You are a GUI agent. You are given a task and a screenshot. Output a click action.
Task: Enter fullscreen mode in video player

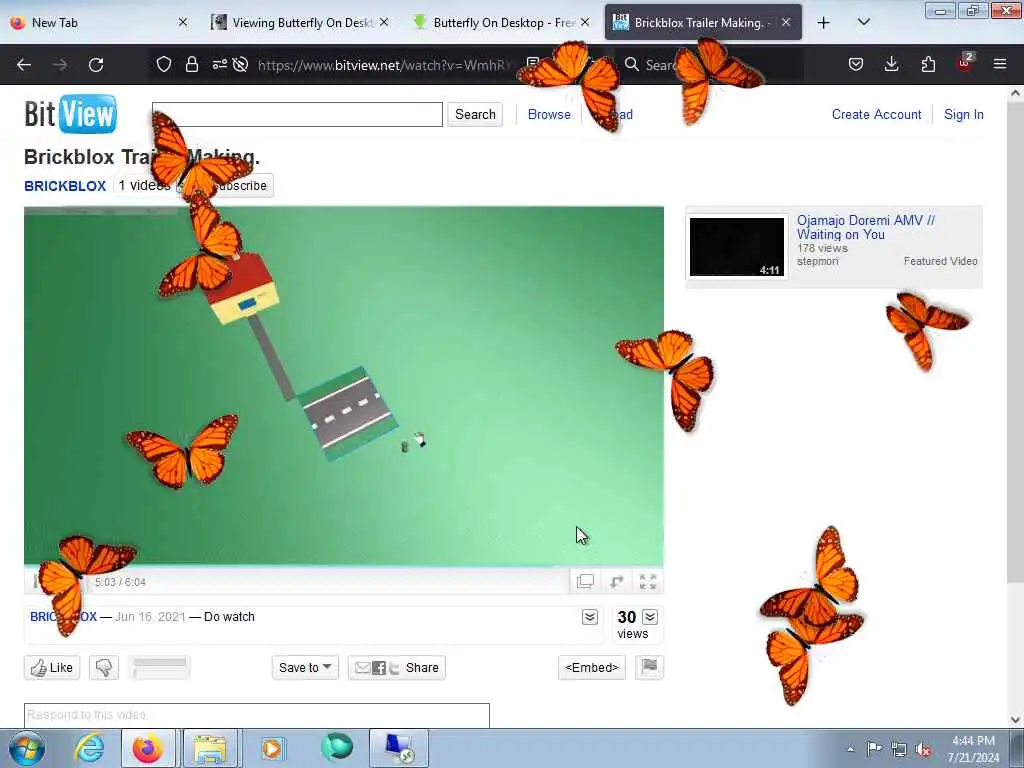(648, 581)
